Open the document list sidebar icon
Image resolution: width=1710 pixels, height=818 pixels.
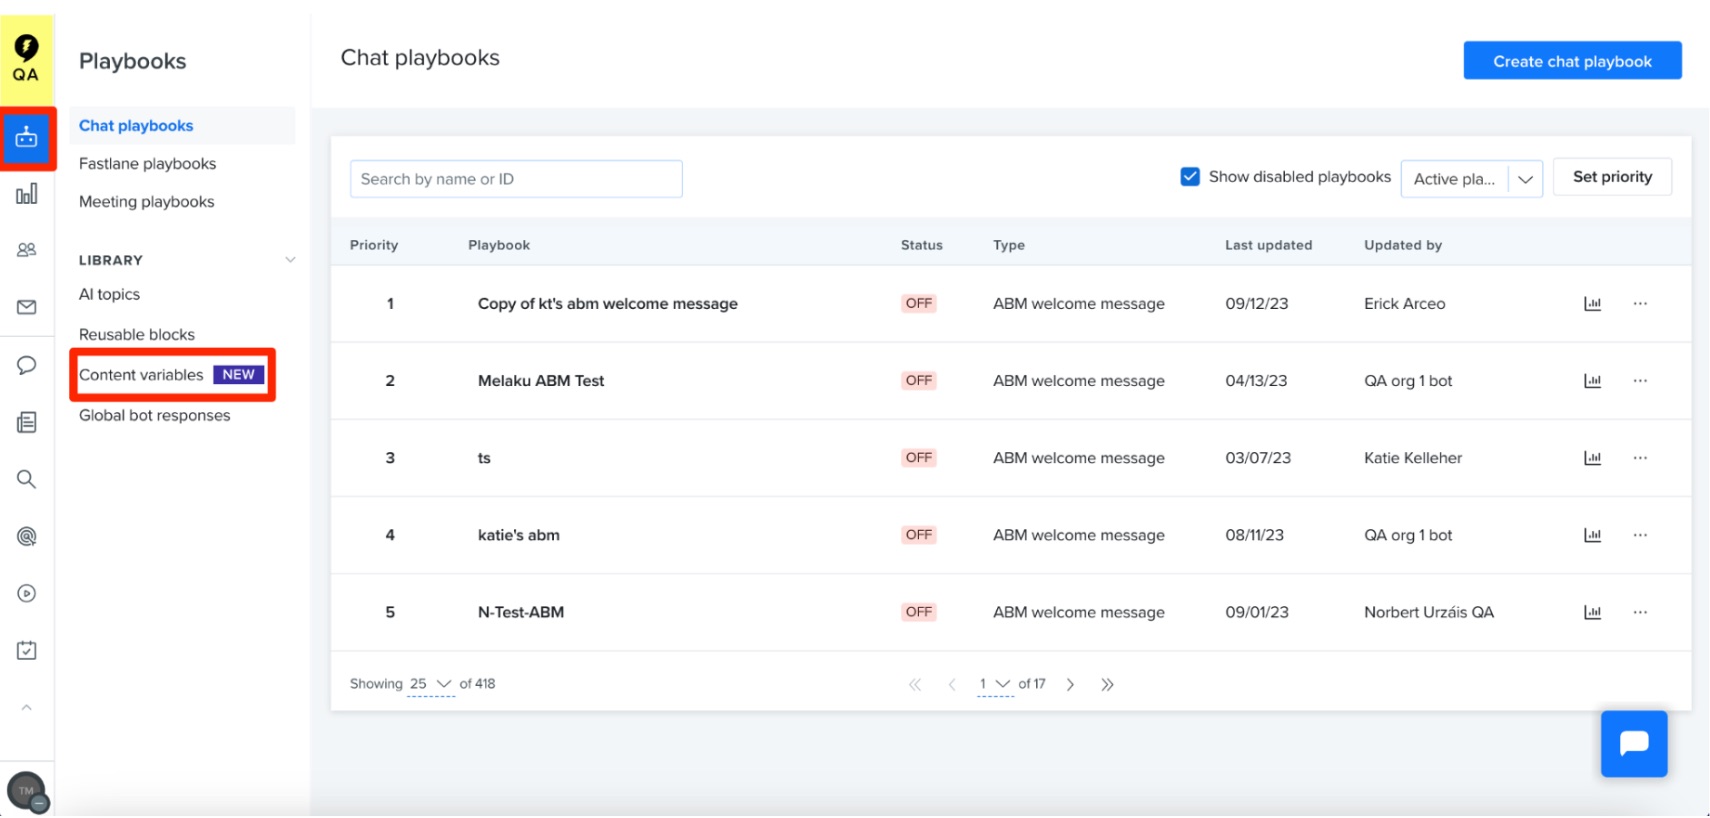pyautogui.click(x=27, y=422)
